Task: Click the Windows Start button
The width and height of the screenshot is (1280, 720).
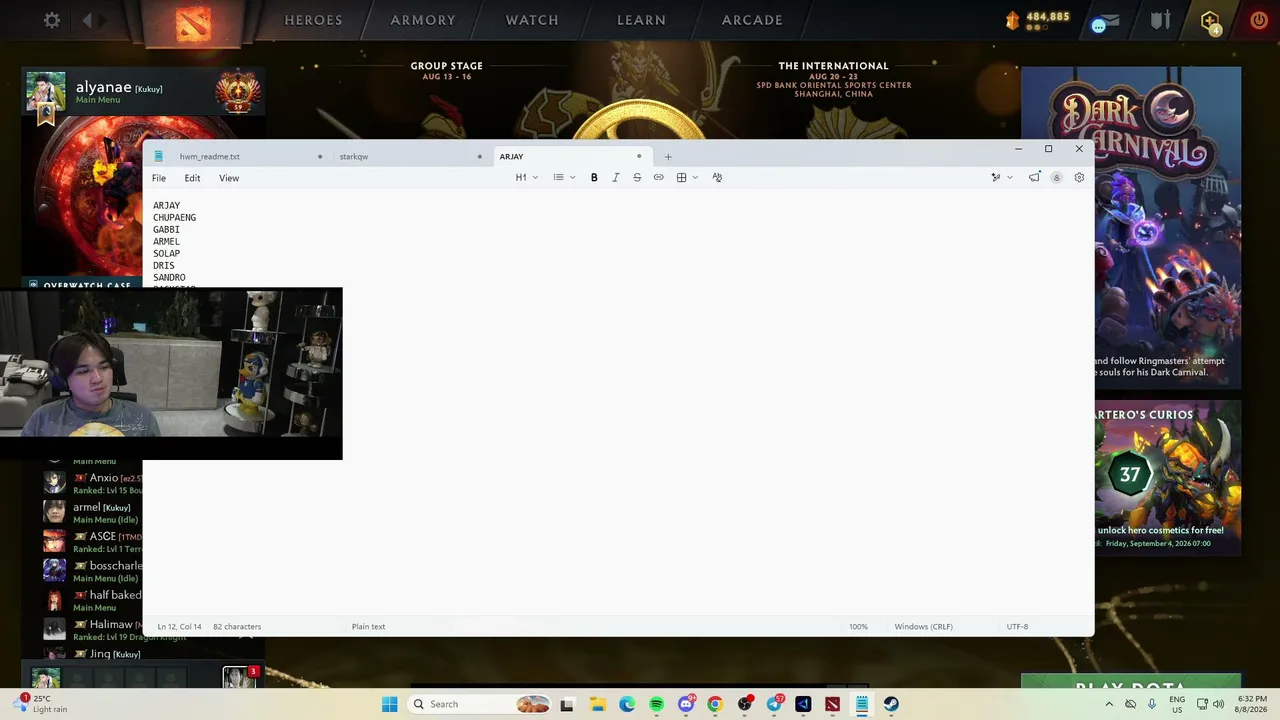Action: tap(389, 704)
